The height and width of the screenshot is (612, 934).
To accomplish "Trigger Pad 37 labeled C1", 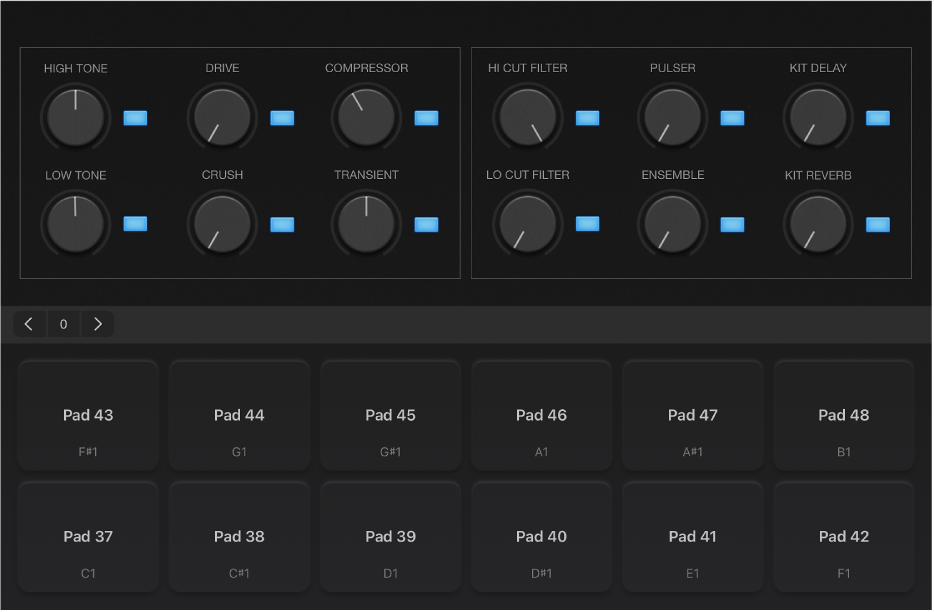I will click(88, 536).
